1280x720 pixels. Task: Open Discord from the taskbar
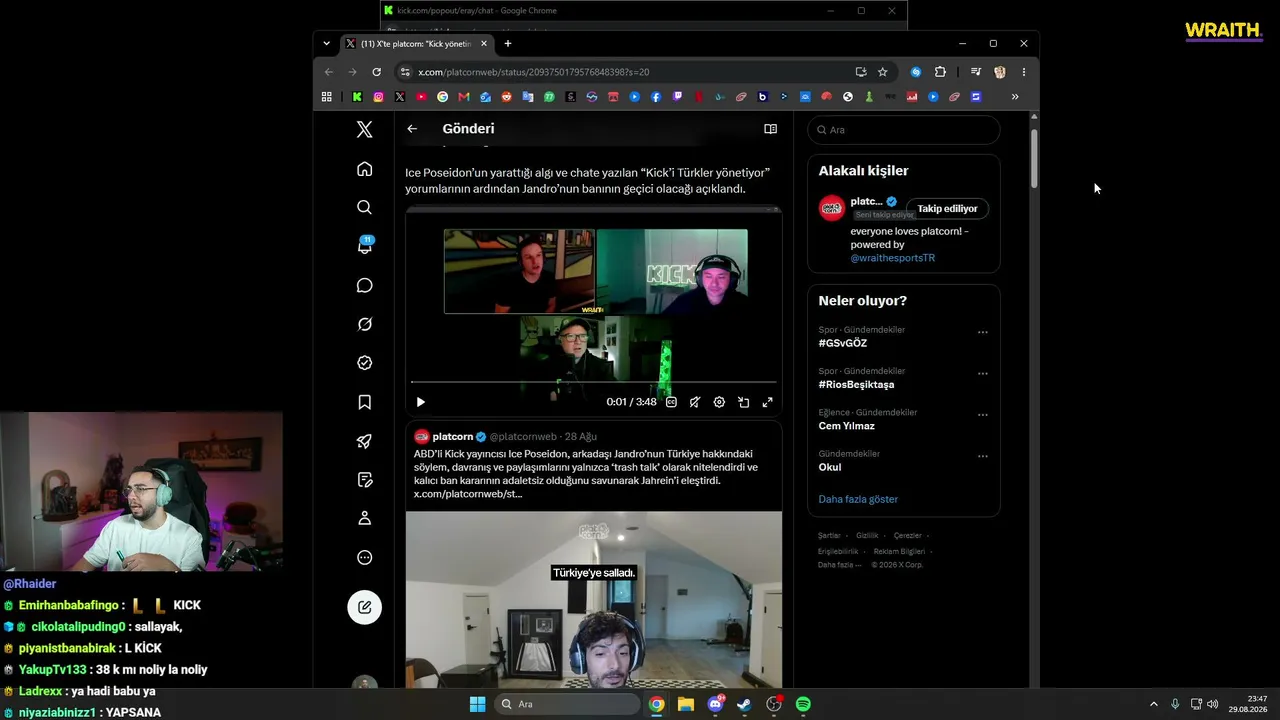[715, 704]
